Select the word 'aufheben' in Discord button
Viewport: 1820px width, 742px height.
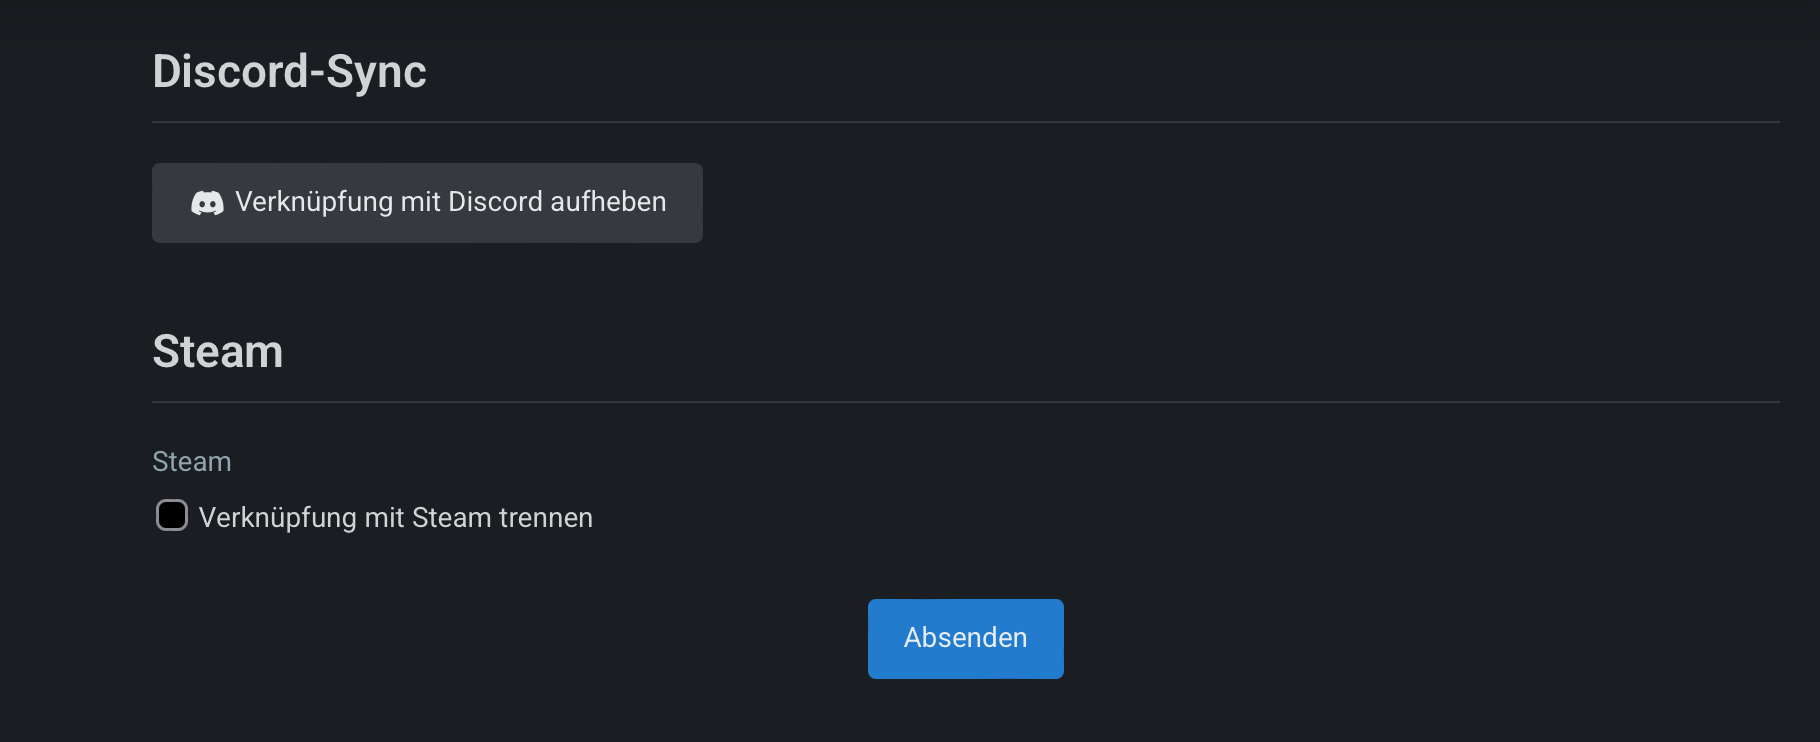point(608,202)
